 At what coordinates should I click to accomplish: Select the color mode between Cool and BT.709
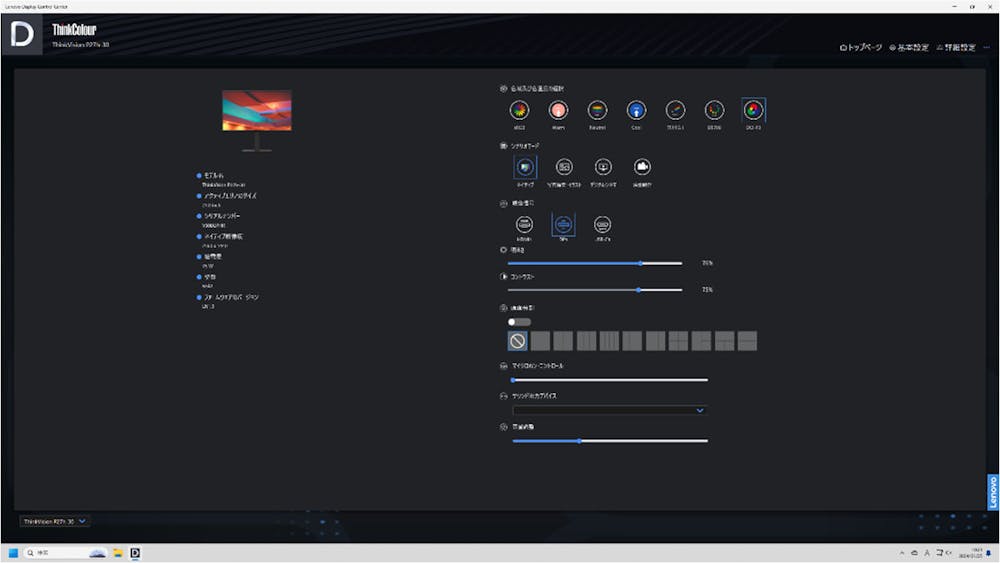tap(675, 110)
